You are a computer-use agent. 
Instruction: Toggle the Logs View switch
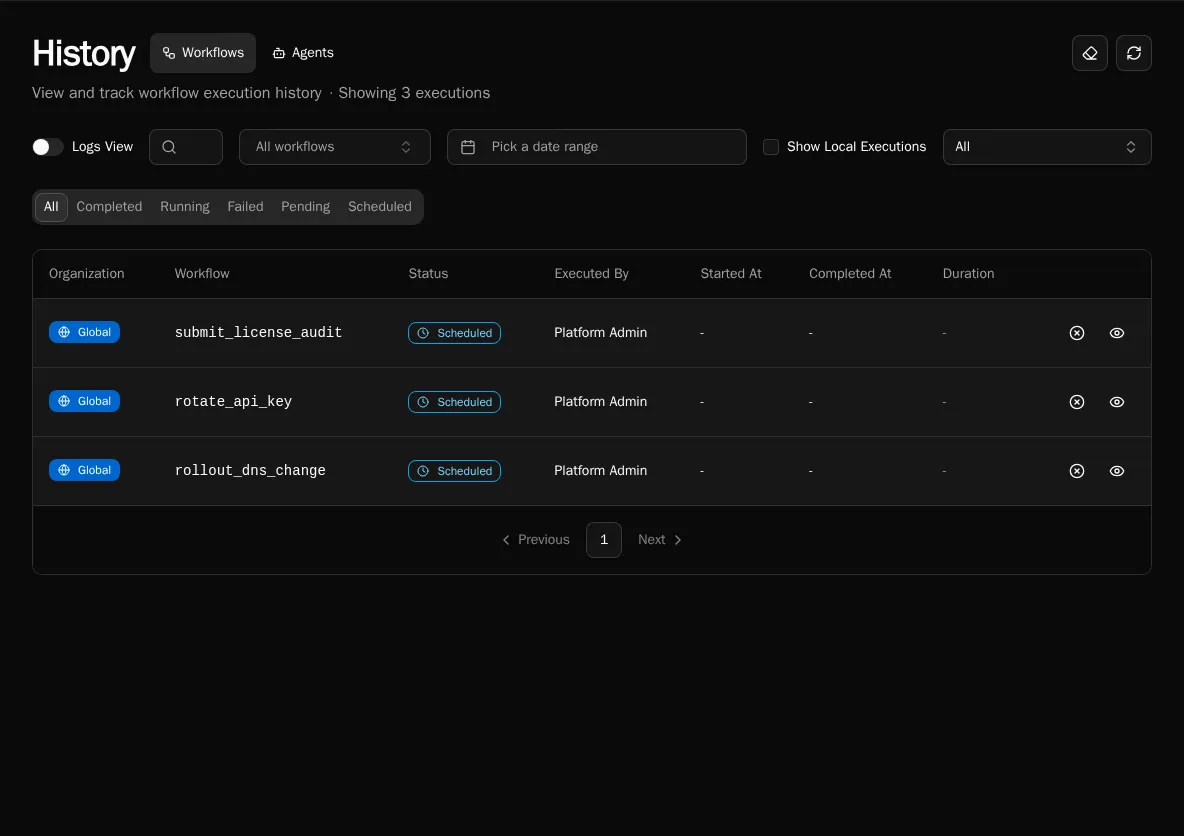coord(48,147)
